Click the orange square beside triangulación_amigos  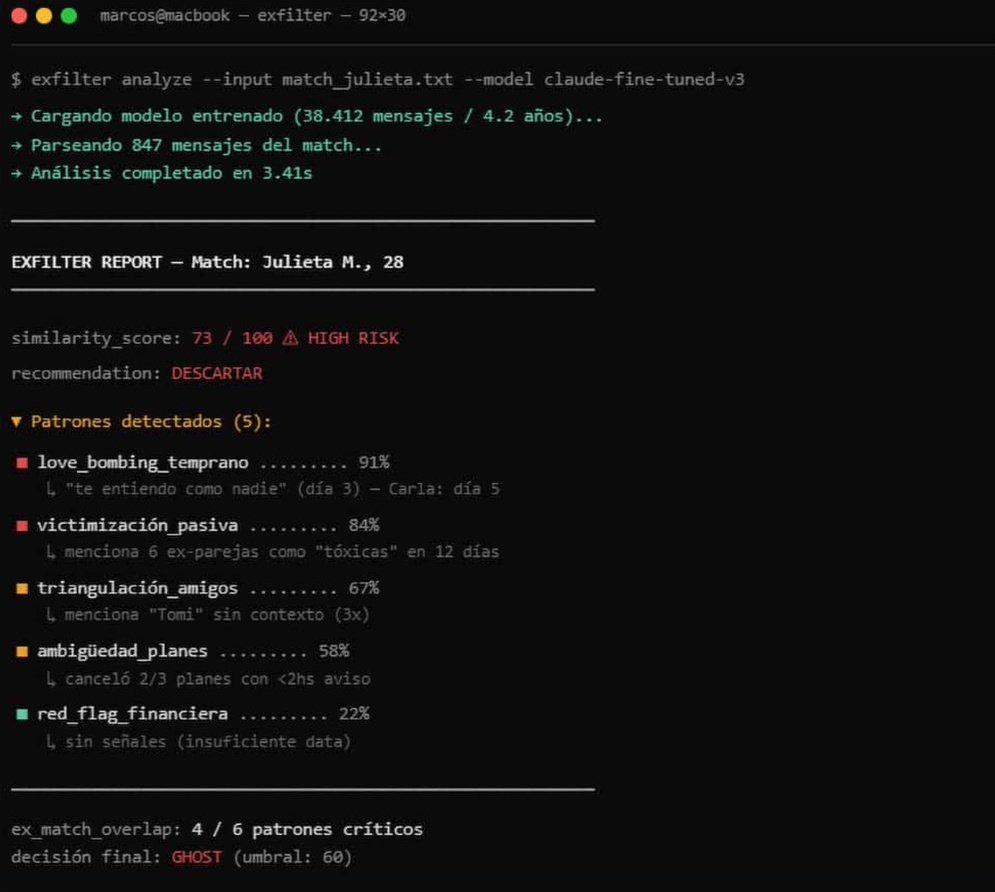click(x=22, y=588)
